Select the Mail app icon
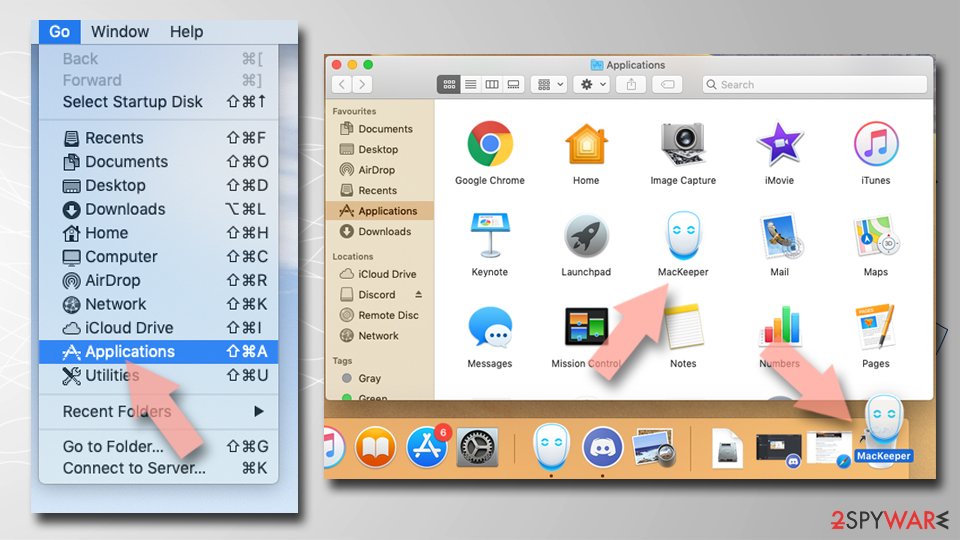 click(x=779, y=236)
